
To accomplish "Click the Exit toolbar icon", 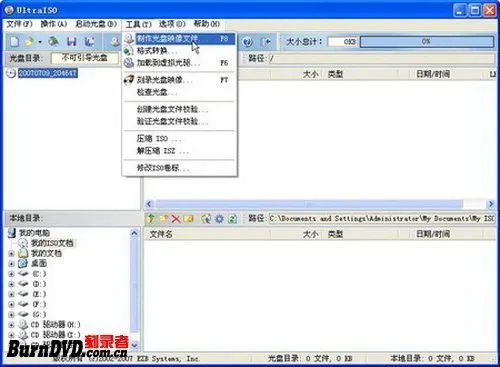I will (266, 42).
